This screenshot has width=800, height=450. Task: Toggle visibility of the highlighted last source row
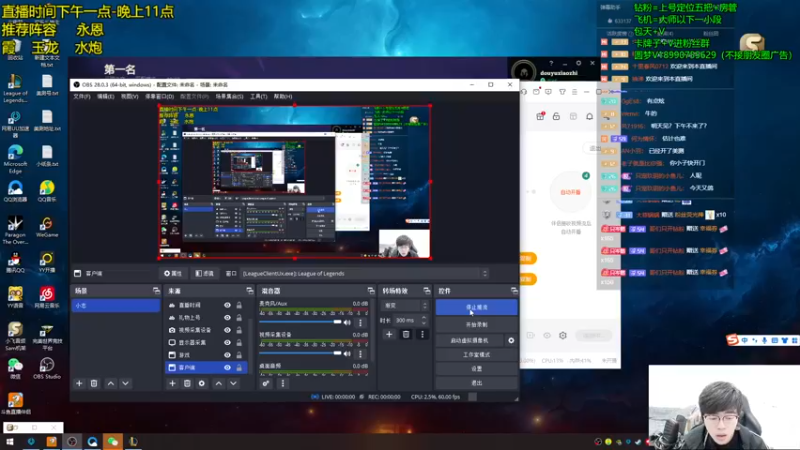coord(227,367)
